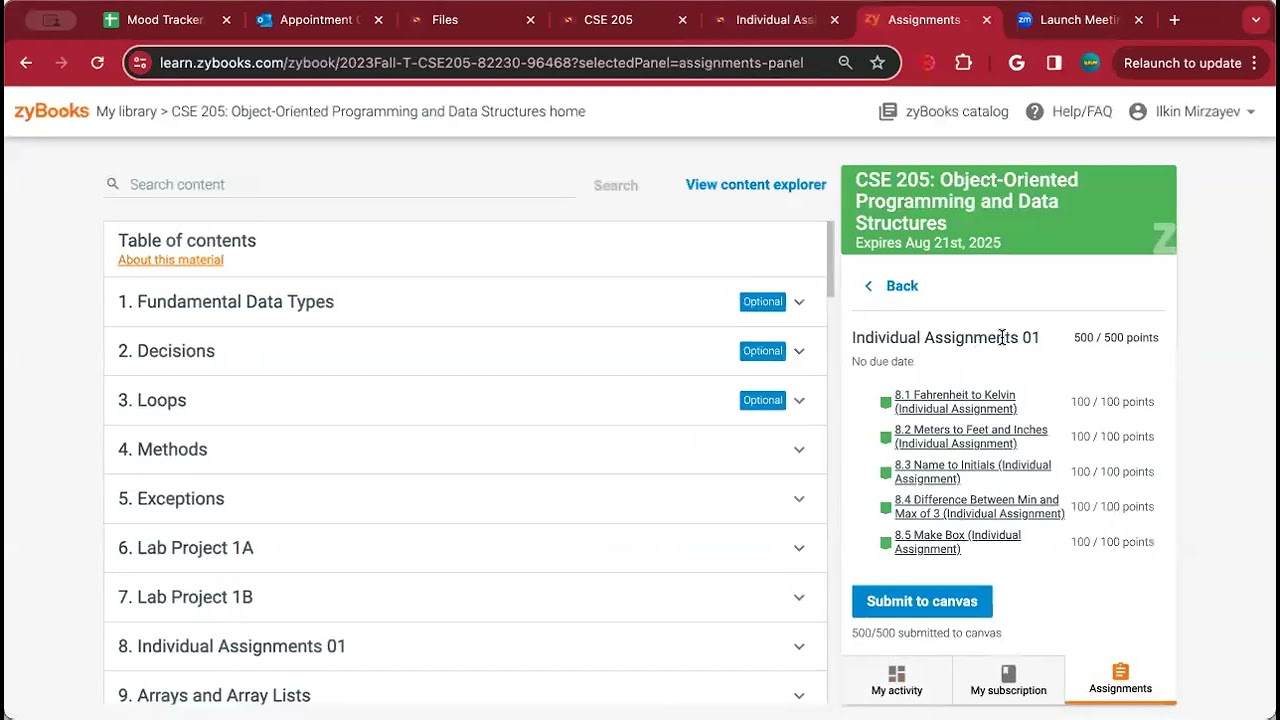The image size is (1280, 720).
Task: Open the tab search dropdown arrow
Action: [x=1256, y=20]
